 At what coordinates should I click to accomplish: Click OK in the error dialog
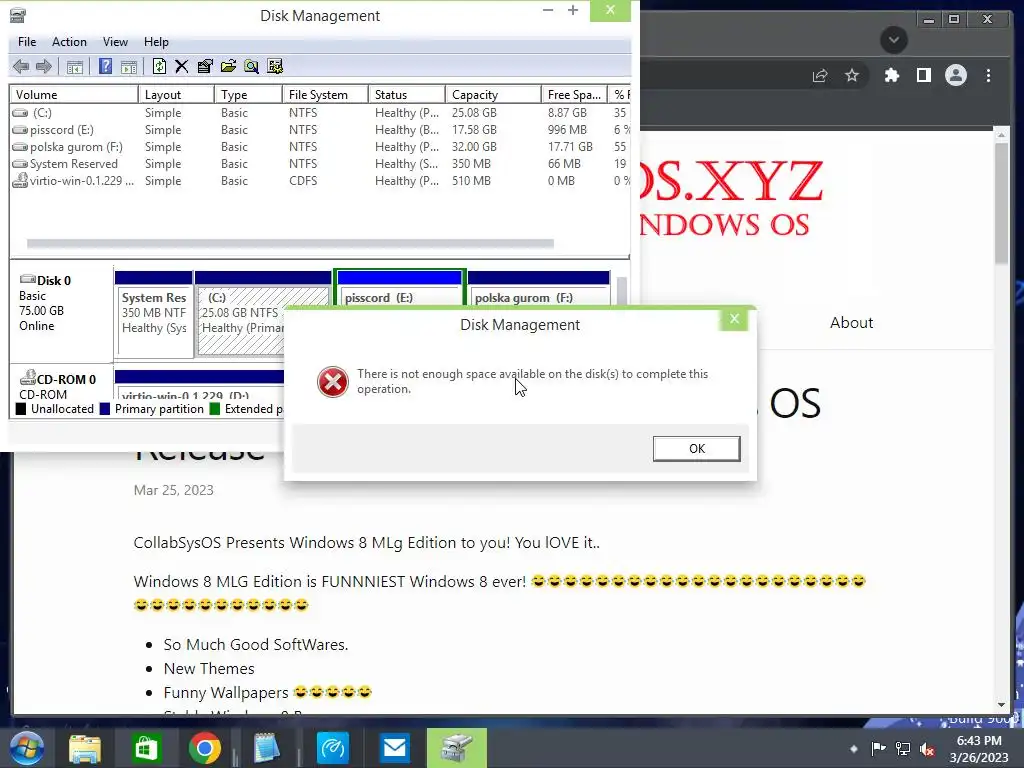(x=696, y=449)
